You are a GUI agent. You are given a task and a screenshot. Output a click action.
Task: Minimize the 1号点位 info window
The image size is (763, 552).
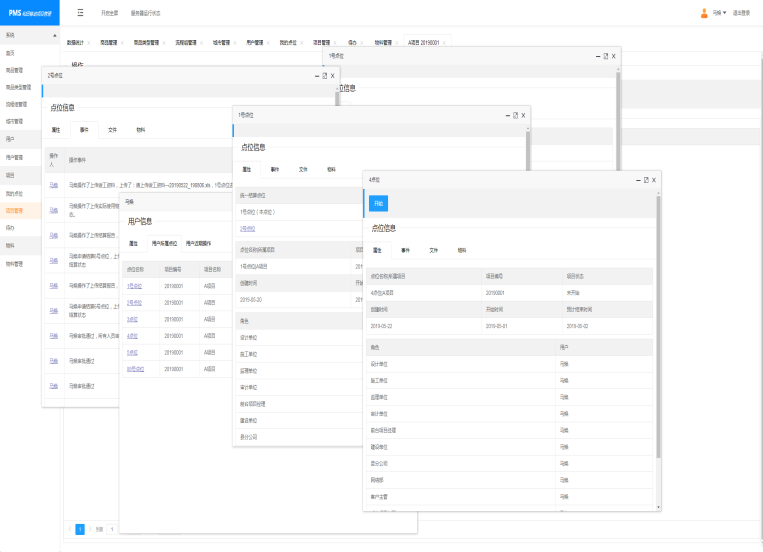click(507, 115)
